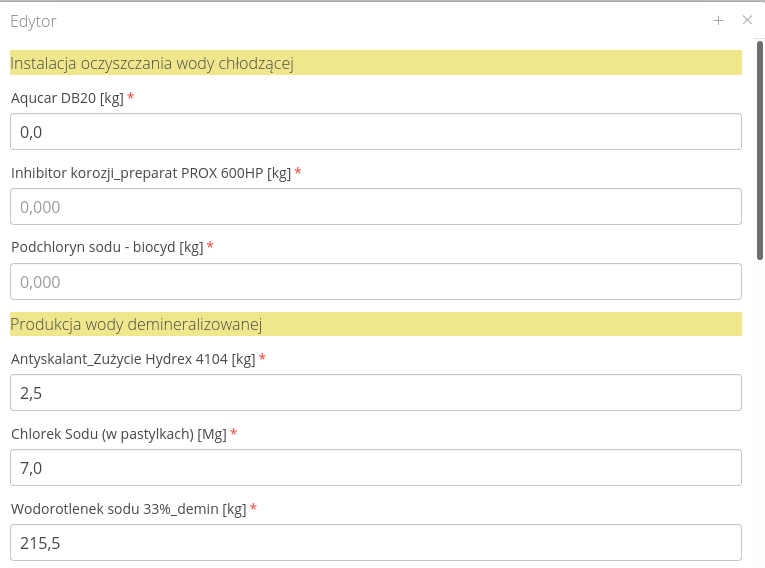Screen dimensions: 765x568
Task: Click the Aqucar DB20 [kg] label
Action: pyautogui.click(x=67, y=98)
